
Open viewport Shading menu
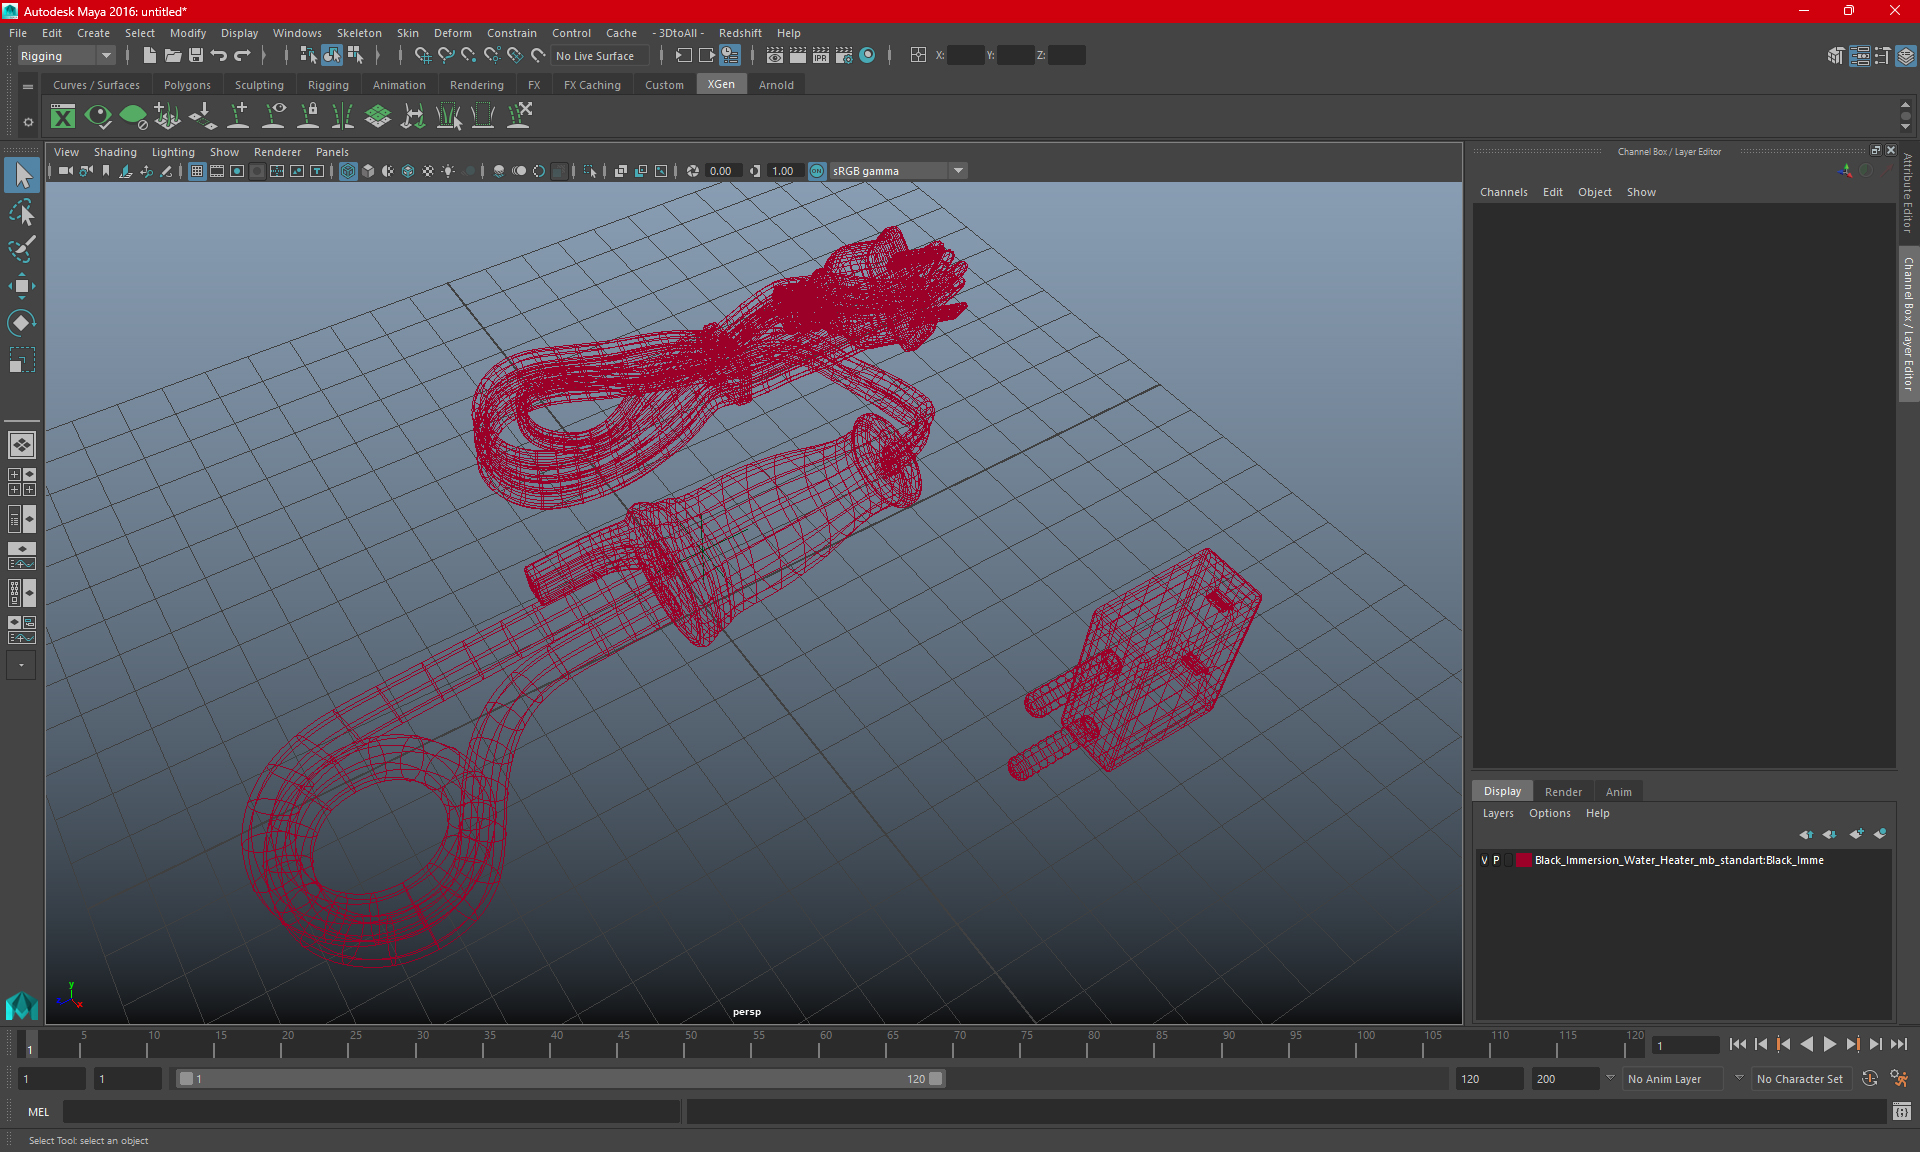pyautogui.click(x=115, y=152)
